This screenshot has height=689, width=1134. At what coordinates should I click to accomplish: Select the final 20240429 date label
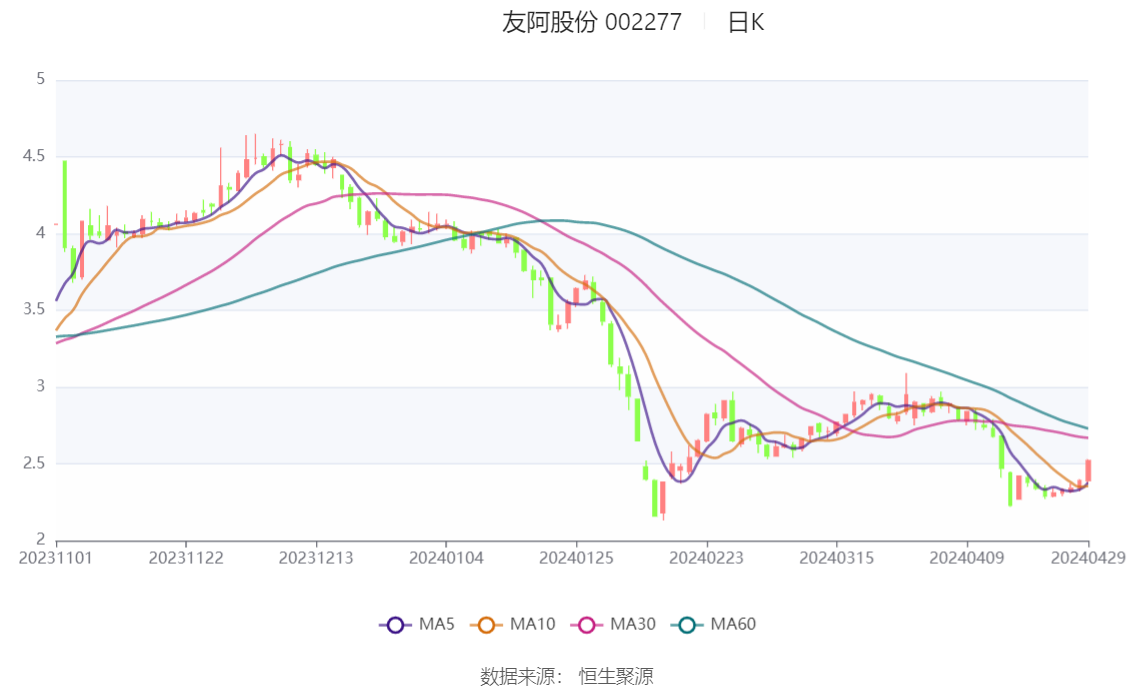click(1088, 557)
